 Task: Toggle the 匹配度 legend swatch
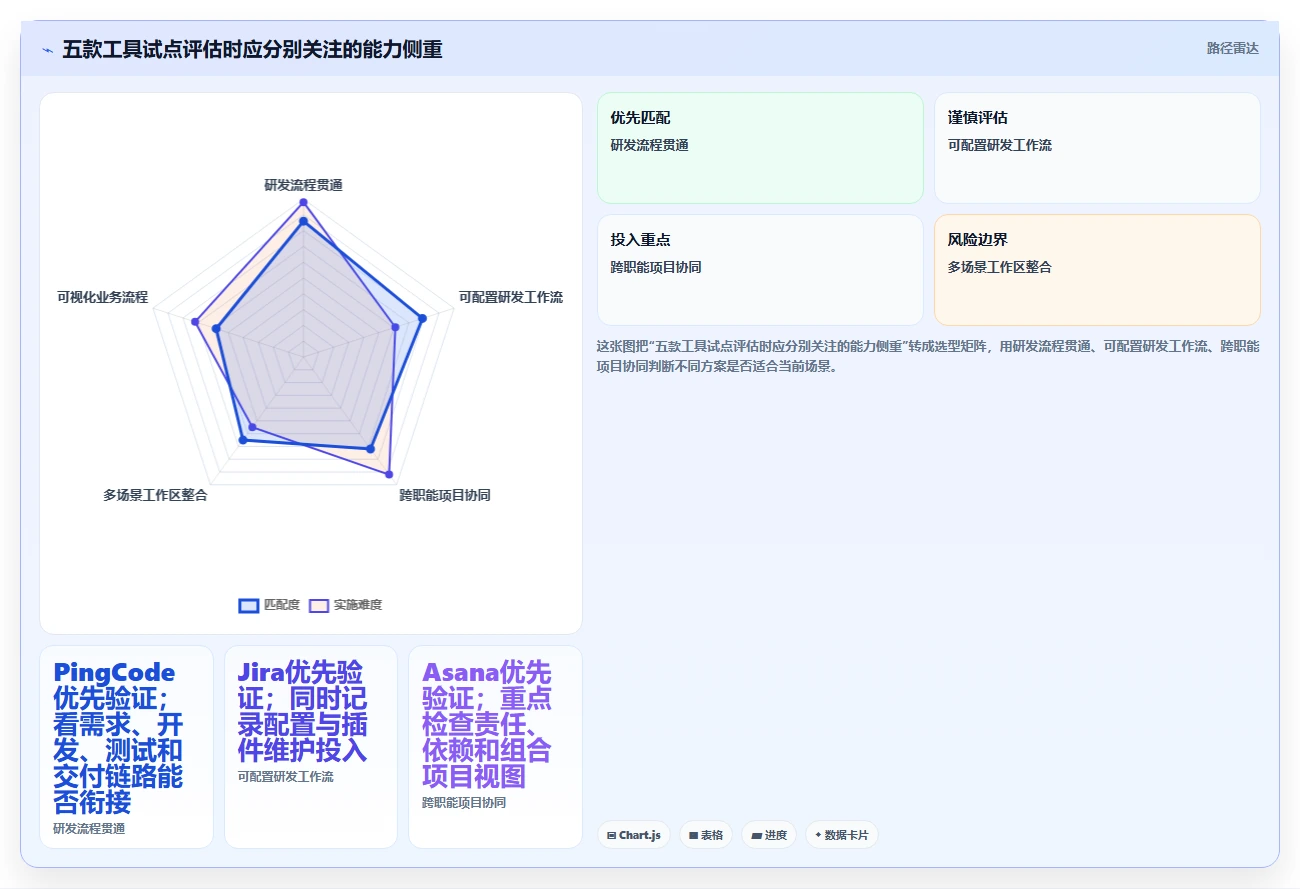pos(248,605)
